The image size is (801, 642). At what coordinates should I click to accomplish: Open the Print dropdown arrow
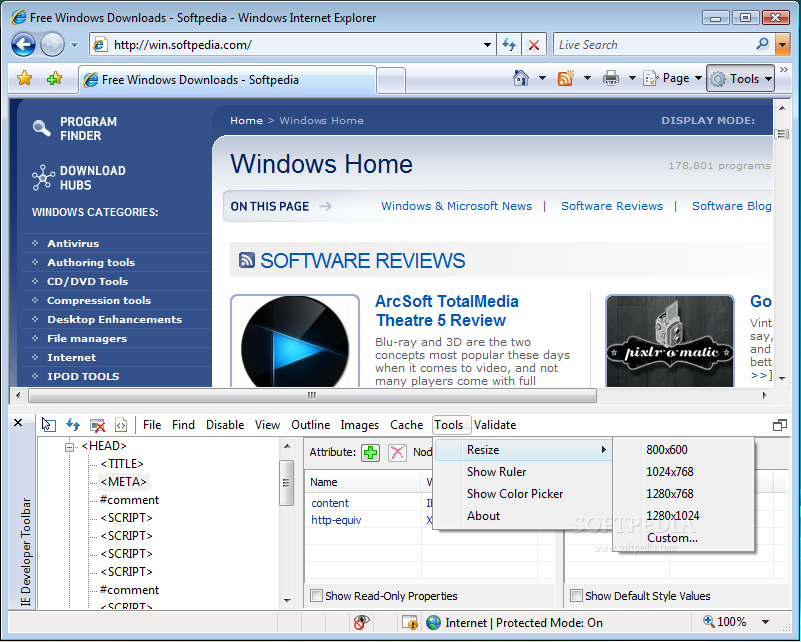click(632, 78)
